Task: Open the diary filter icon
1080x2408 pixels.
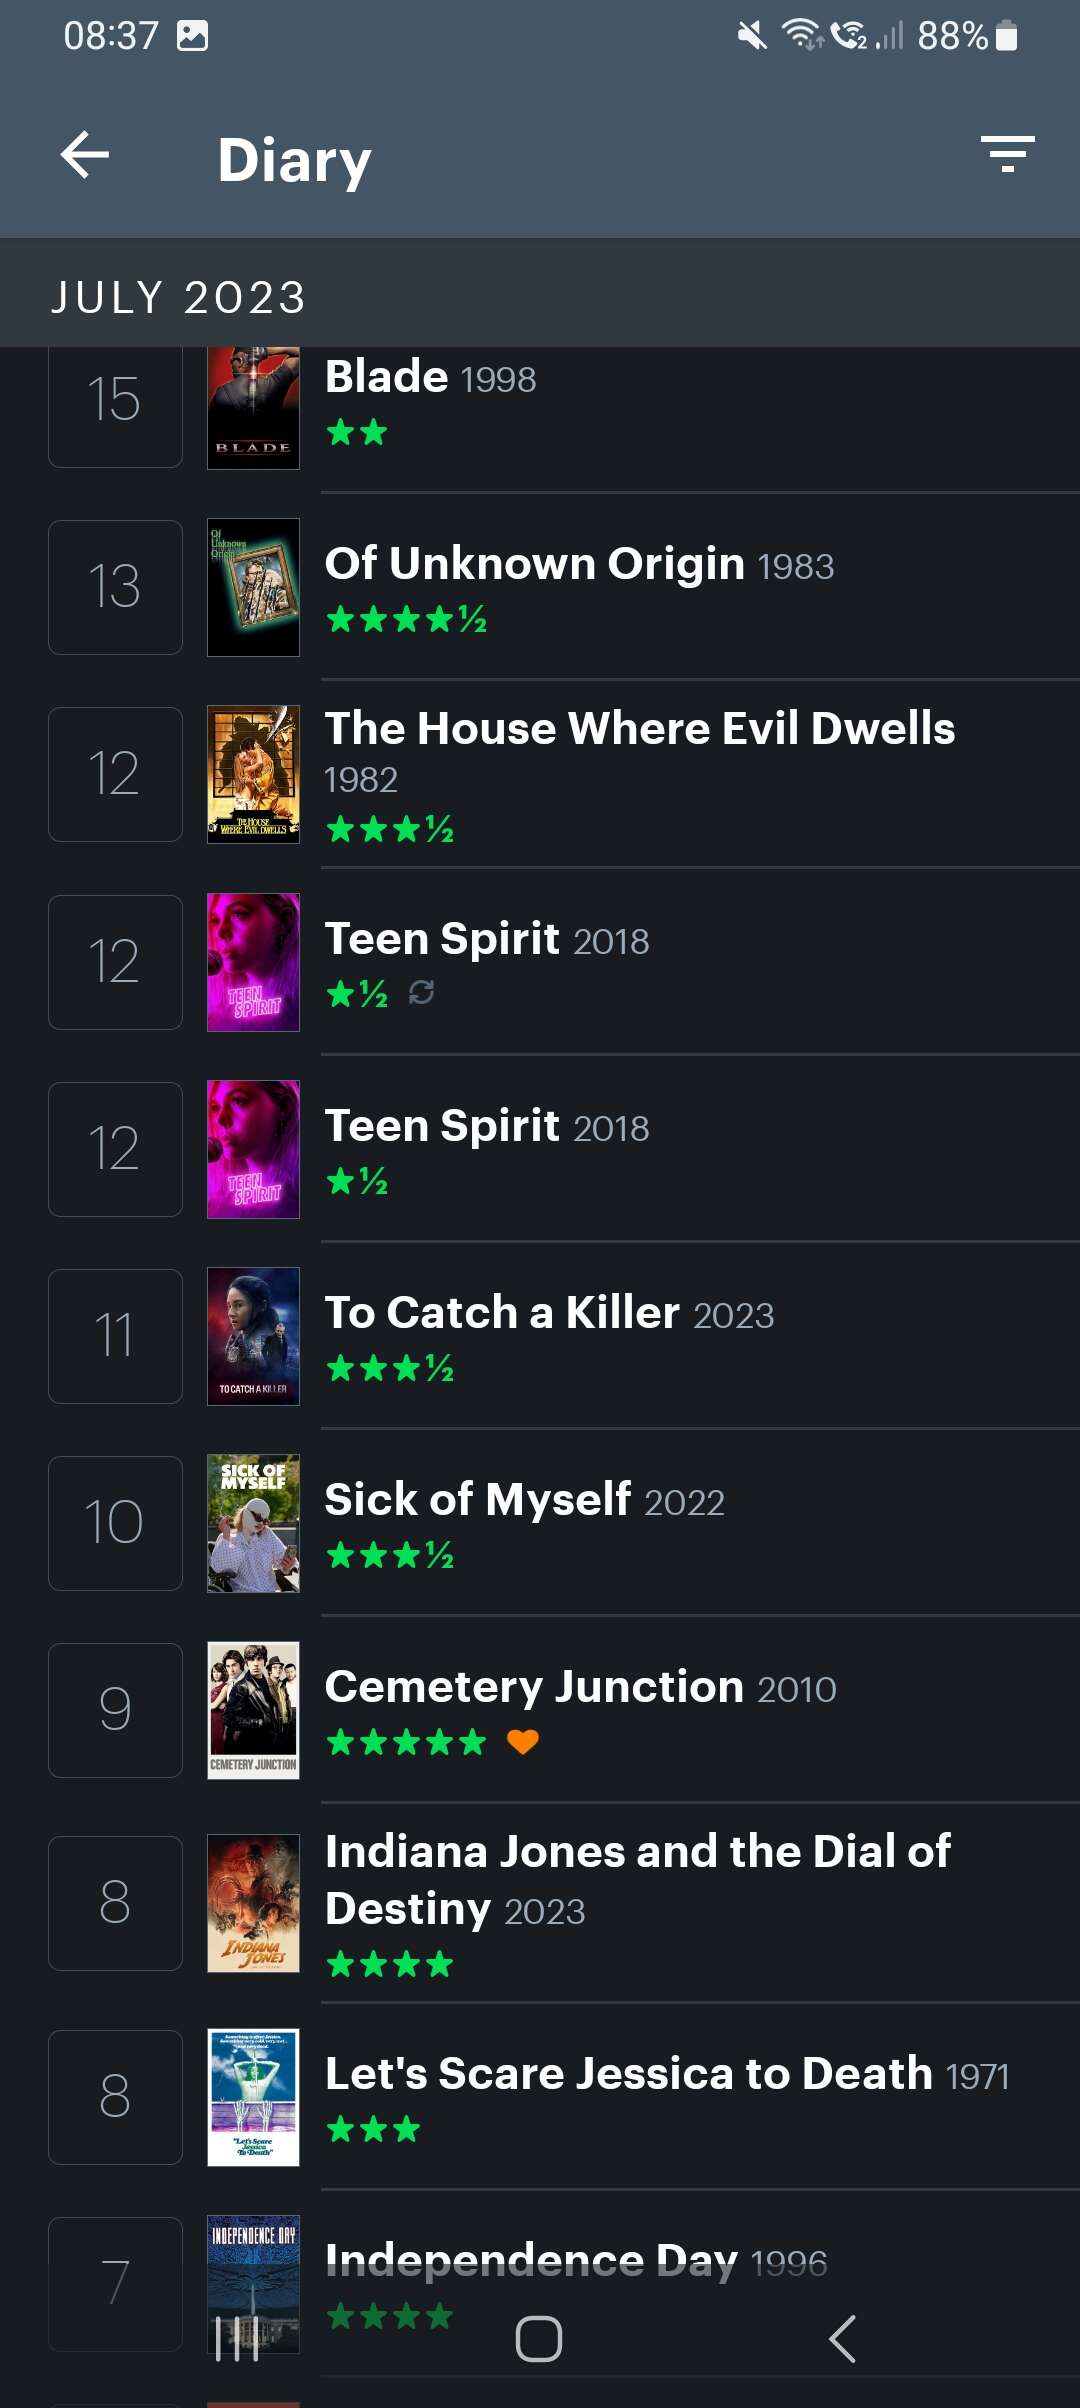Action: pyautogui.click(x=1007, y=154)
